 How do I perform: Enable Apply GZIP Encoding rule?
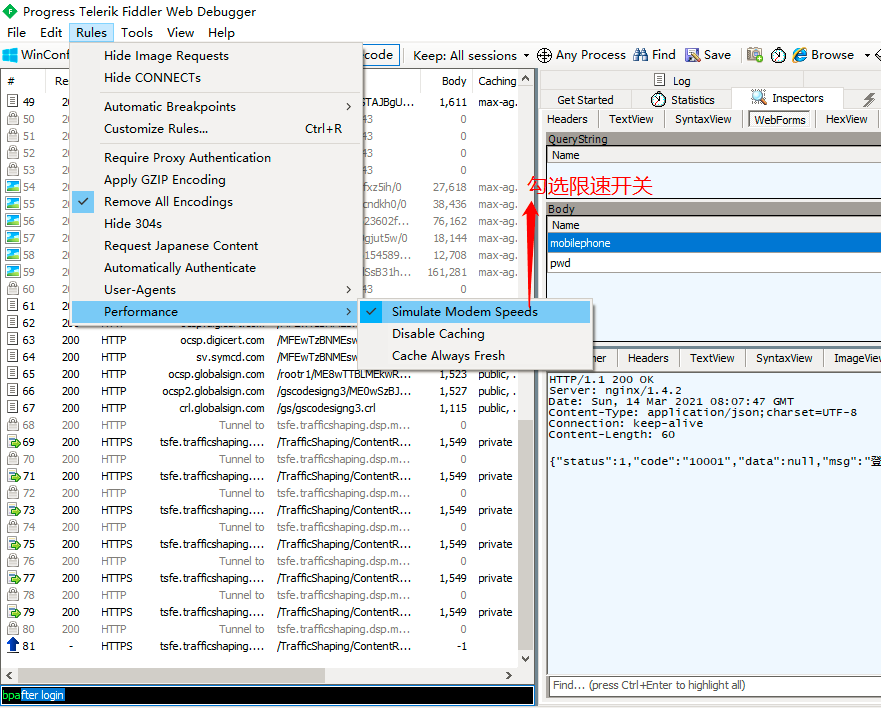(216, 180)
